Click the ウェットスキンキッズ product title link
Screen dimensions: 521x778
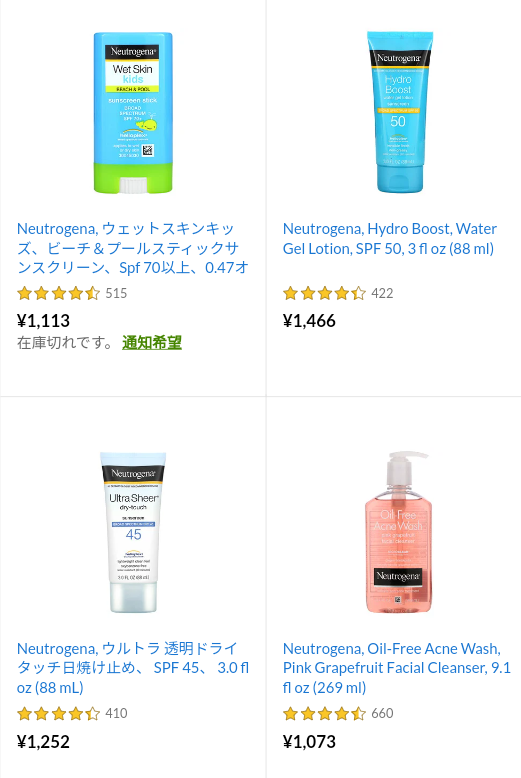click(133, 248)
